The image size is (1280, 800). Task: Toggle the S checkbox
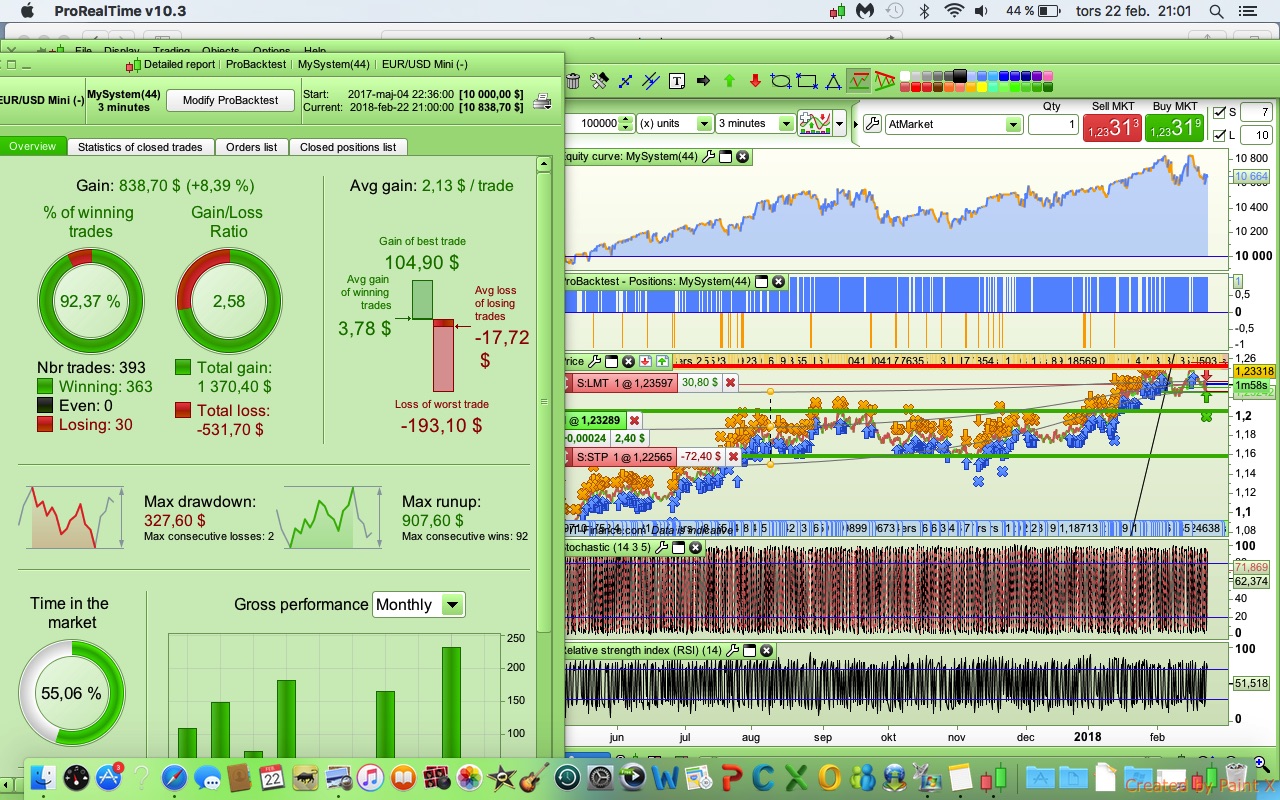tap(1218, 112)
